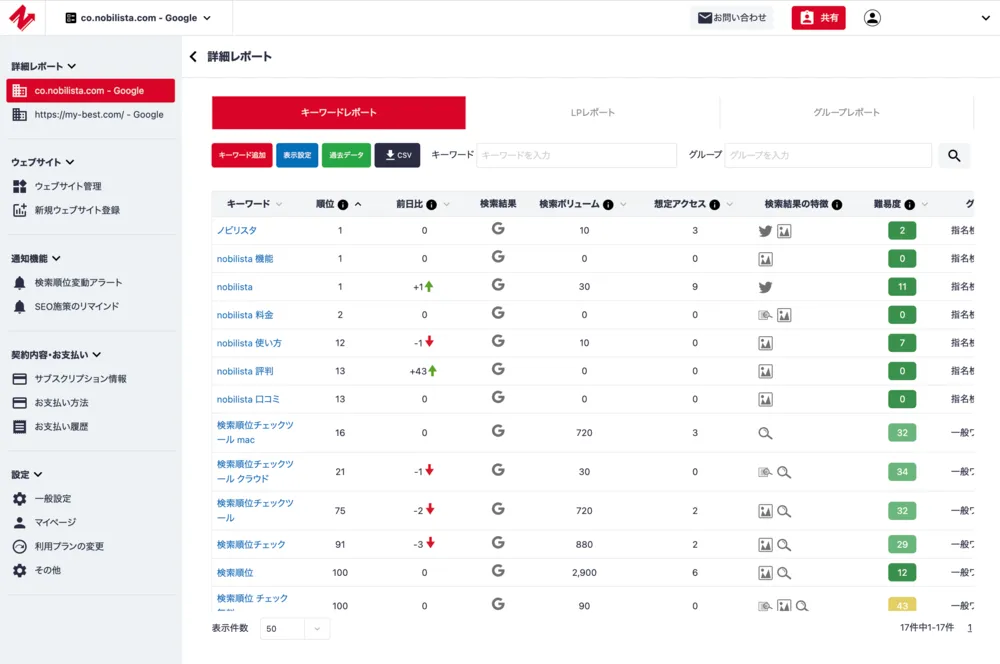Open the user account avatar icon
The image size is (1000, 664).
872,18
